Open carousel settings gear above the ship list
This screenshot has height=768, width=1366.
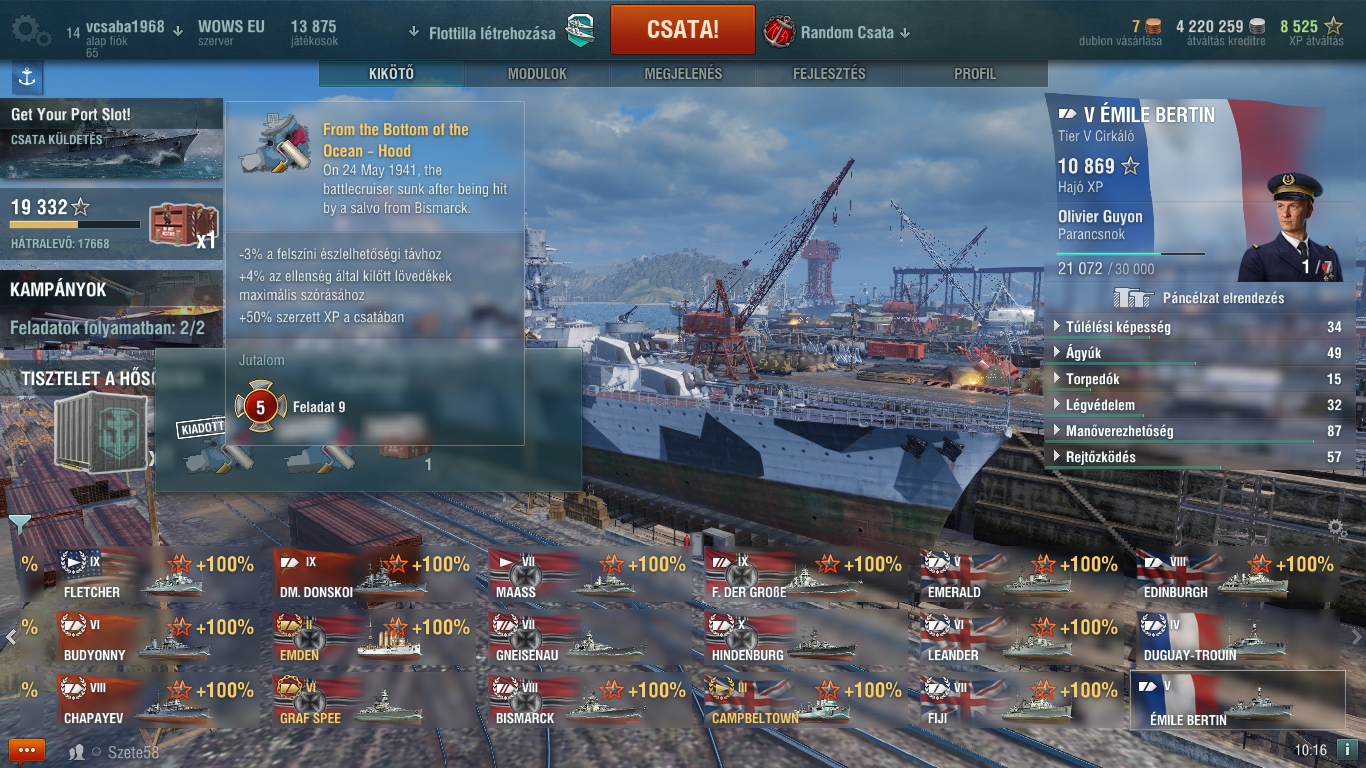point(1337,528)
